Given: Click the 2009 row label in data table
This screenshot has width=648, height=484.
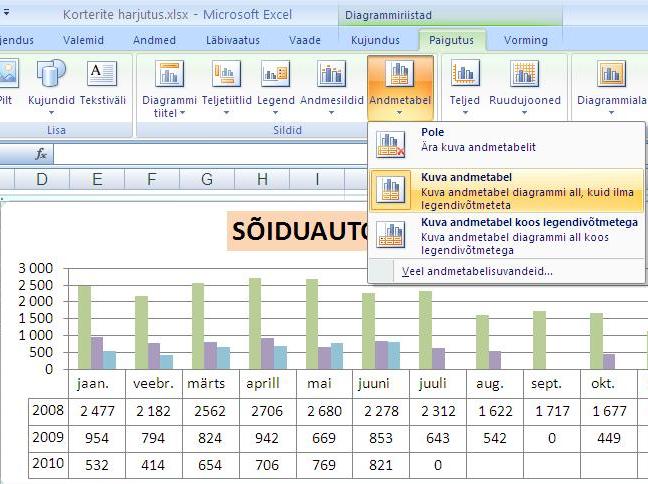Looking at the screenshot, I should click(x=48, y=437).
